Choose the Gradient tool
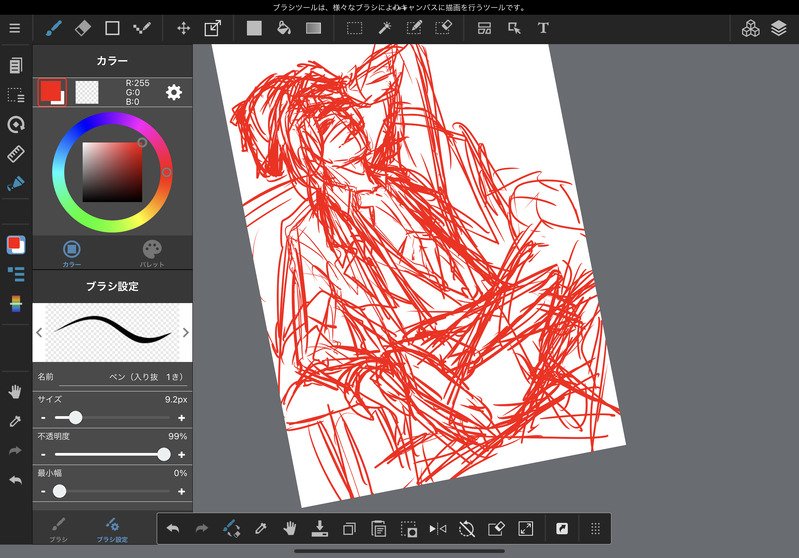 point(313,28)
